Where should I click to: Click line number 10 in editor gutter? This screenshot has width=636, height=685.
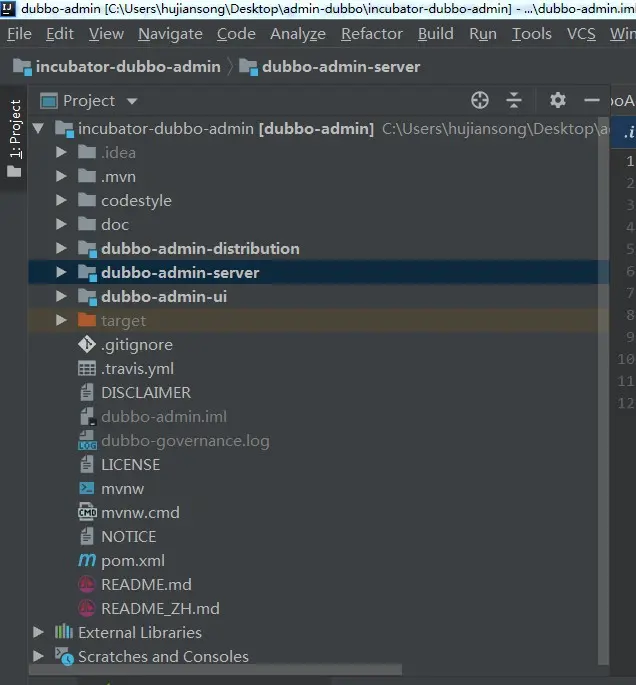626,359
